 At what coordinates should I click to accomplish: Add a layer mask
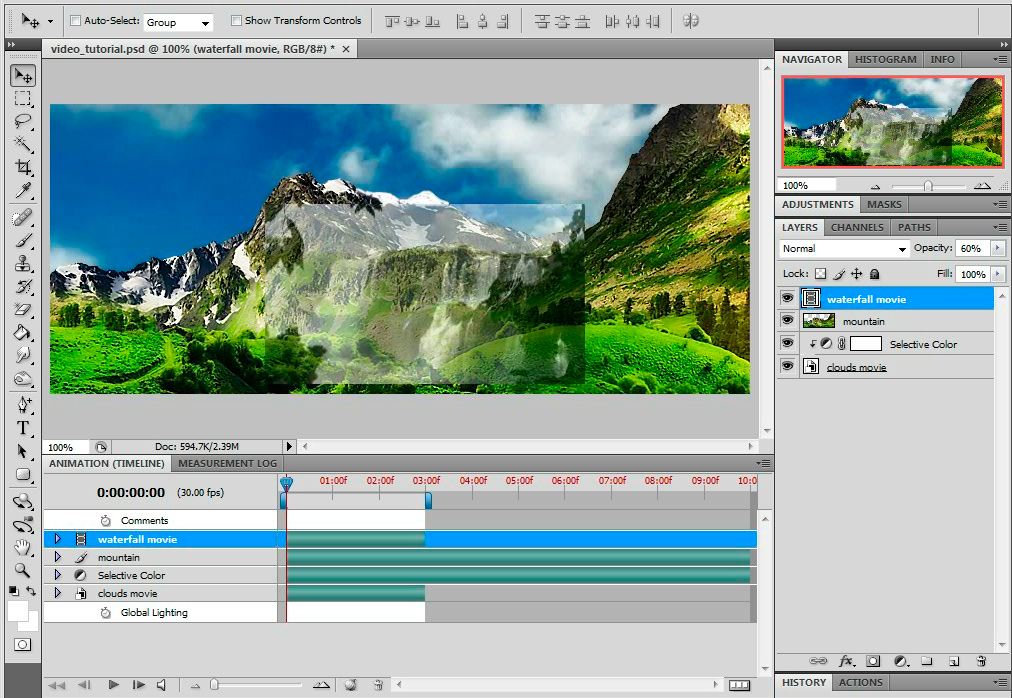tap(873, 661)
